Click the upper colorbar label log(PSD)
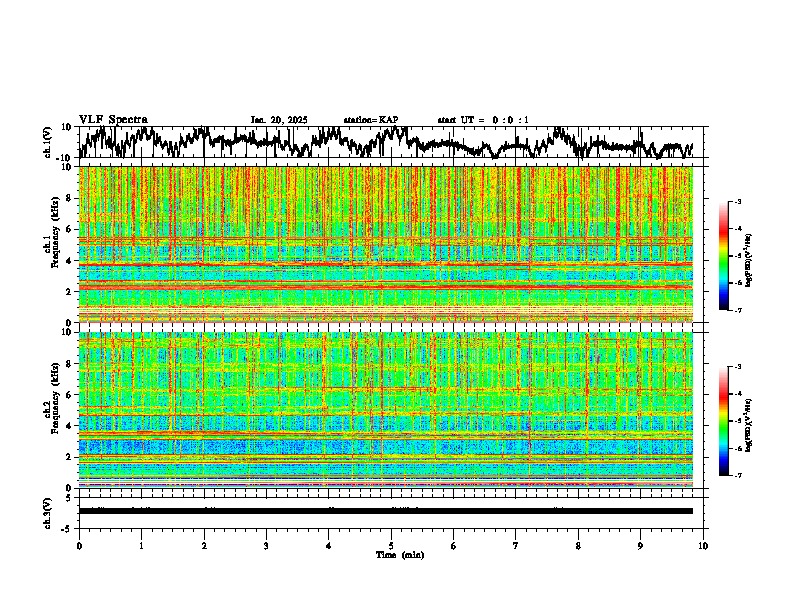 [x=749, y=261]
